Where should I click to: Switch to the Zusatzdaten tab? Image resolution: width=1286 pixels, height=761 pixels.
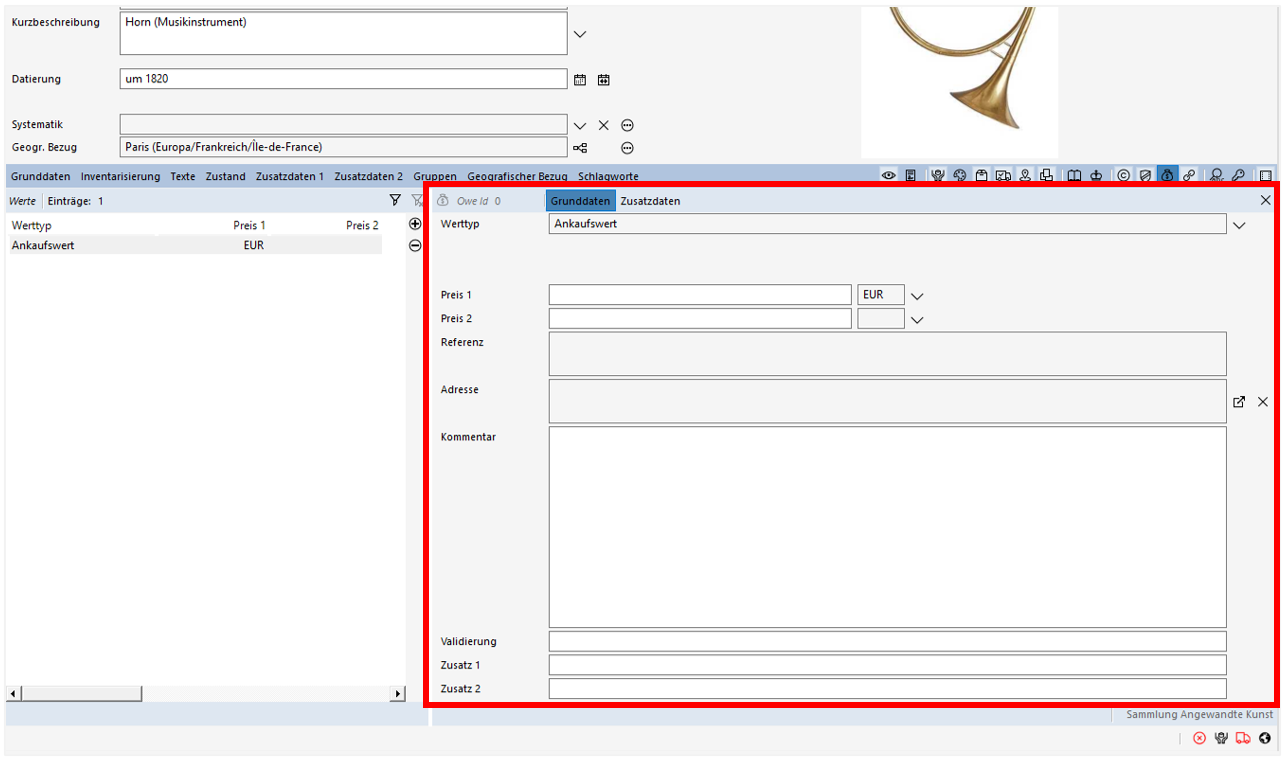click(650, 200)
